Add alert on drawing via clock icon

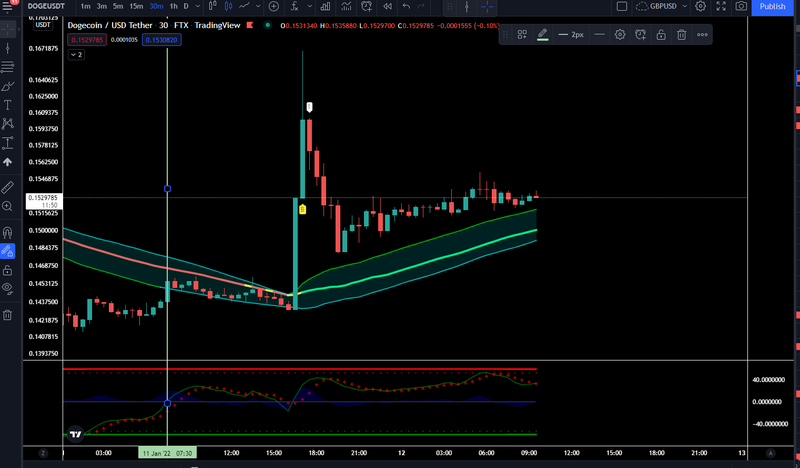[x=640, y=35]
